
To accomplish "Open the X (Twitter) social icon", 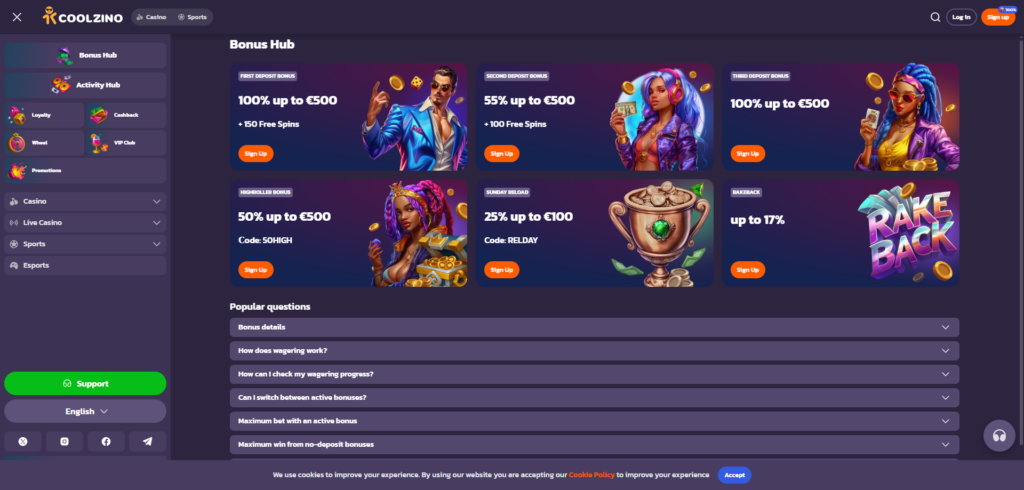I will coord(23,442).
